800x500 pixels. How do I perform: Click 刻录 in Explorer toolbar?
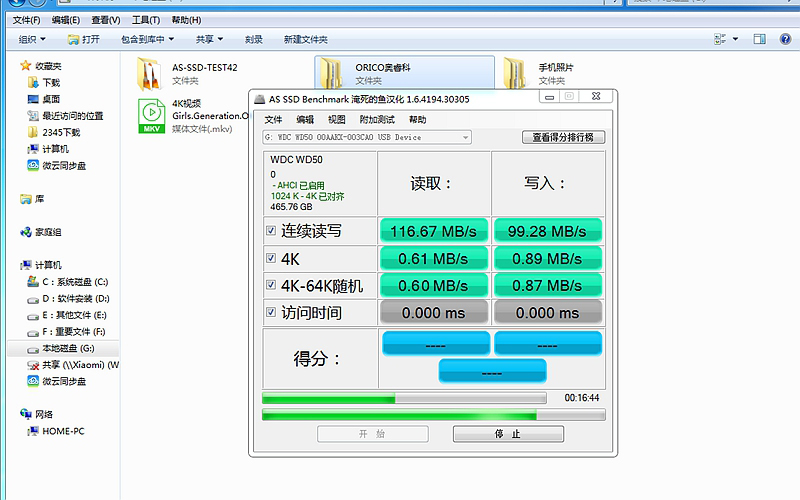click(x=254, y=39)
